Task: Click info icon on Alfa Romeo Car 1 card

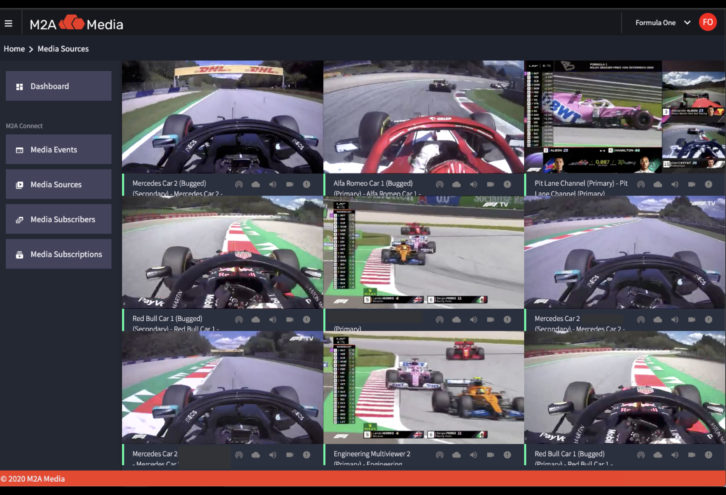Action: pyautogui.click(x=507, y=184)
